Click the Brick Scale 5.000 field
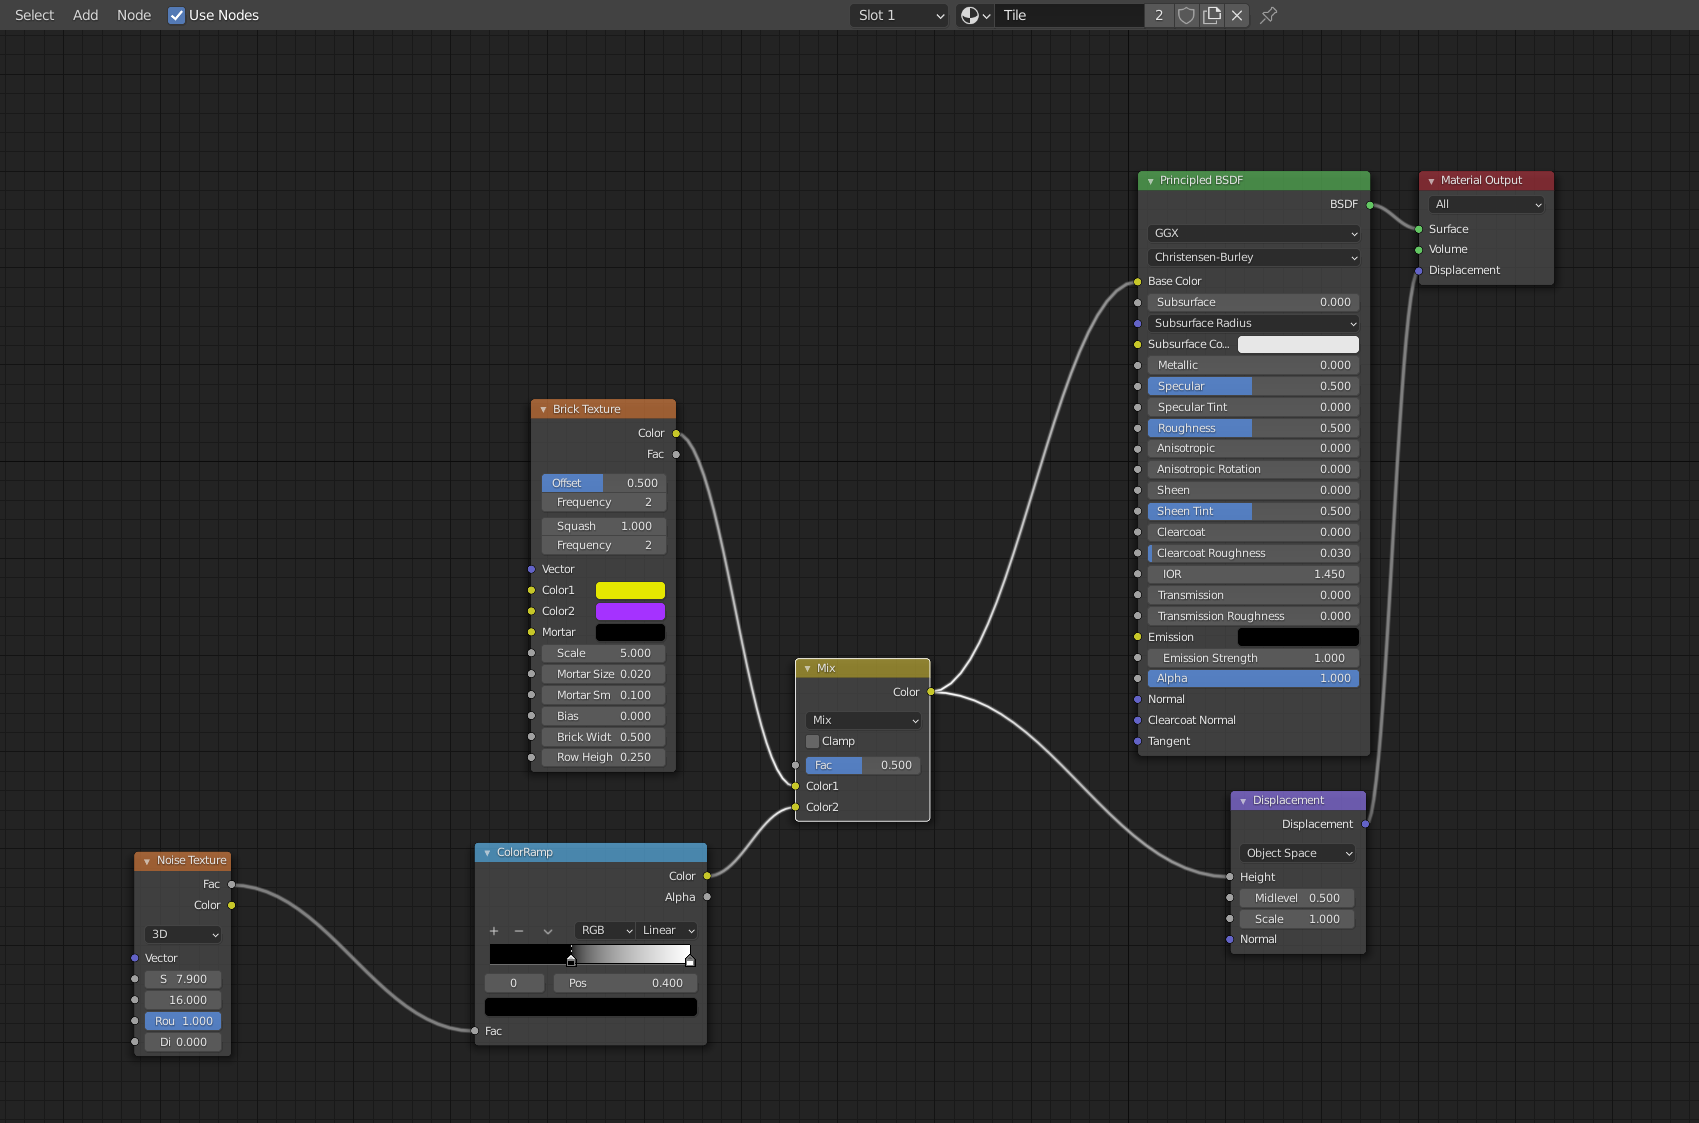This screenshot has height=1123, width=1699. (604, 653)
